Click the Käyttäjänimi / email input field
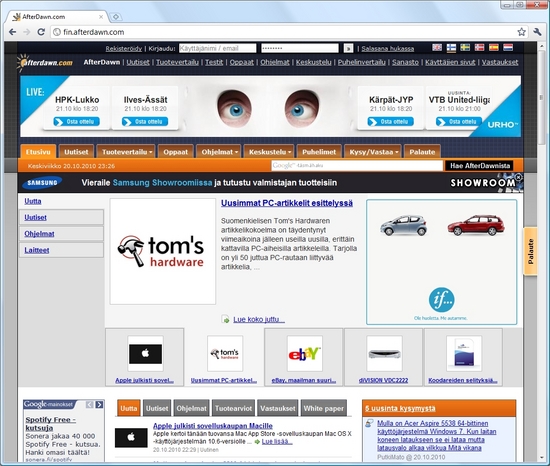This screenshot has width=550, height=466. [217, 48]
